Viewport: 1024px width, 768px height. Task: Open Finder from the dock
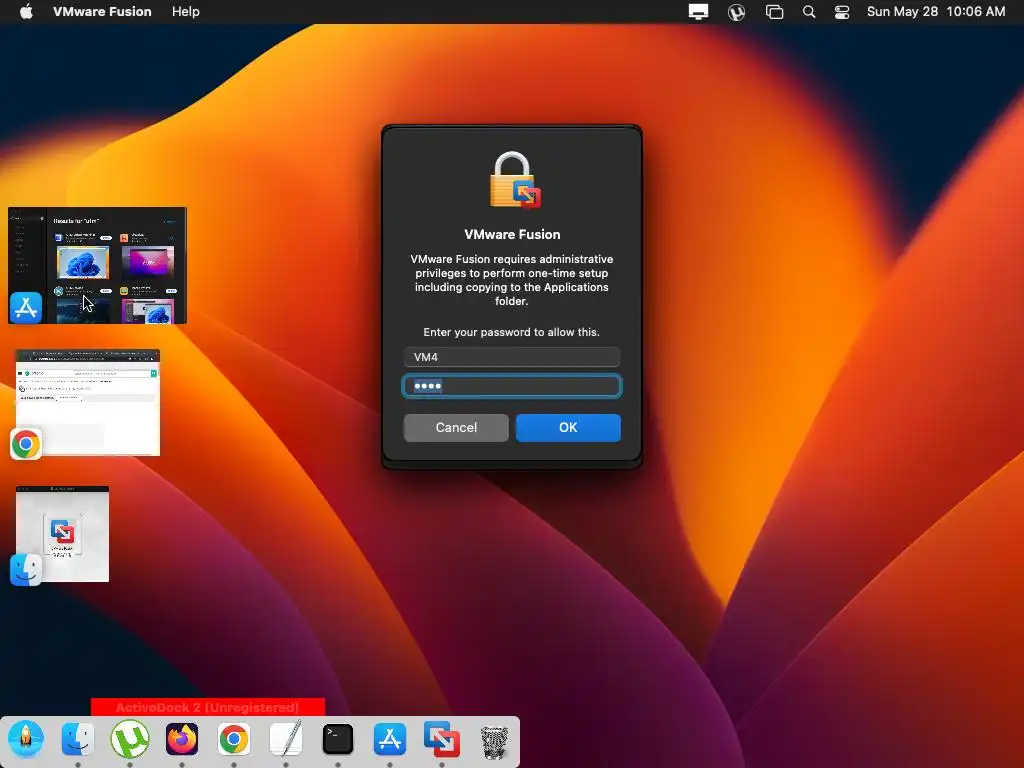[x=78, y=739]
